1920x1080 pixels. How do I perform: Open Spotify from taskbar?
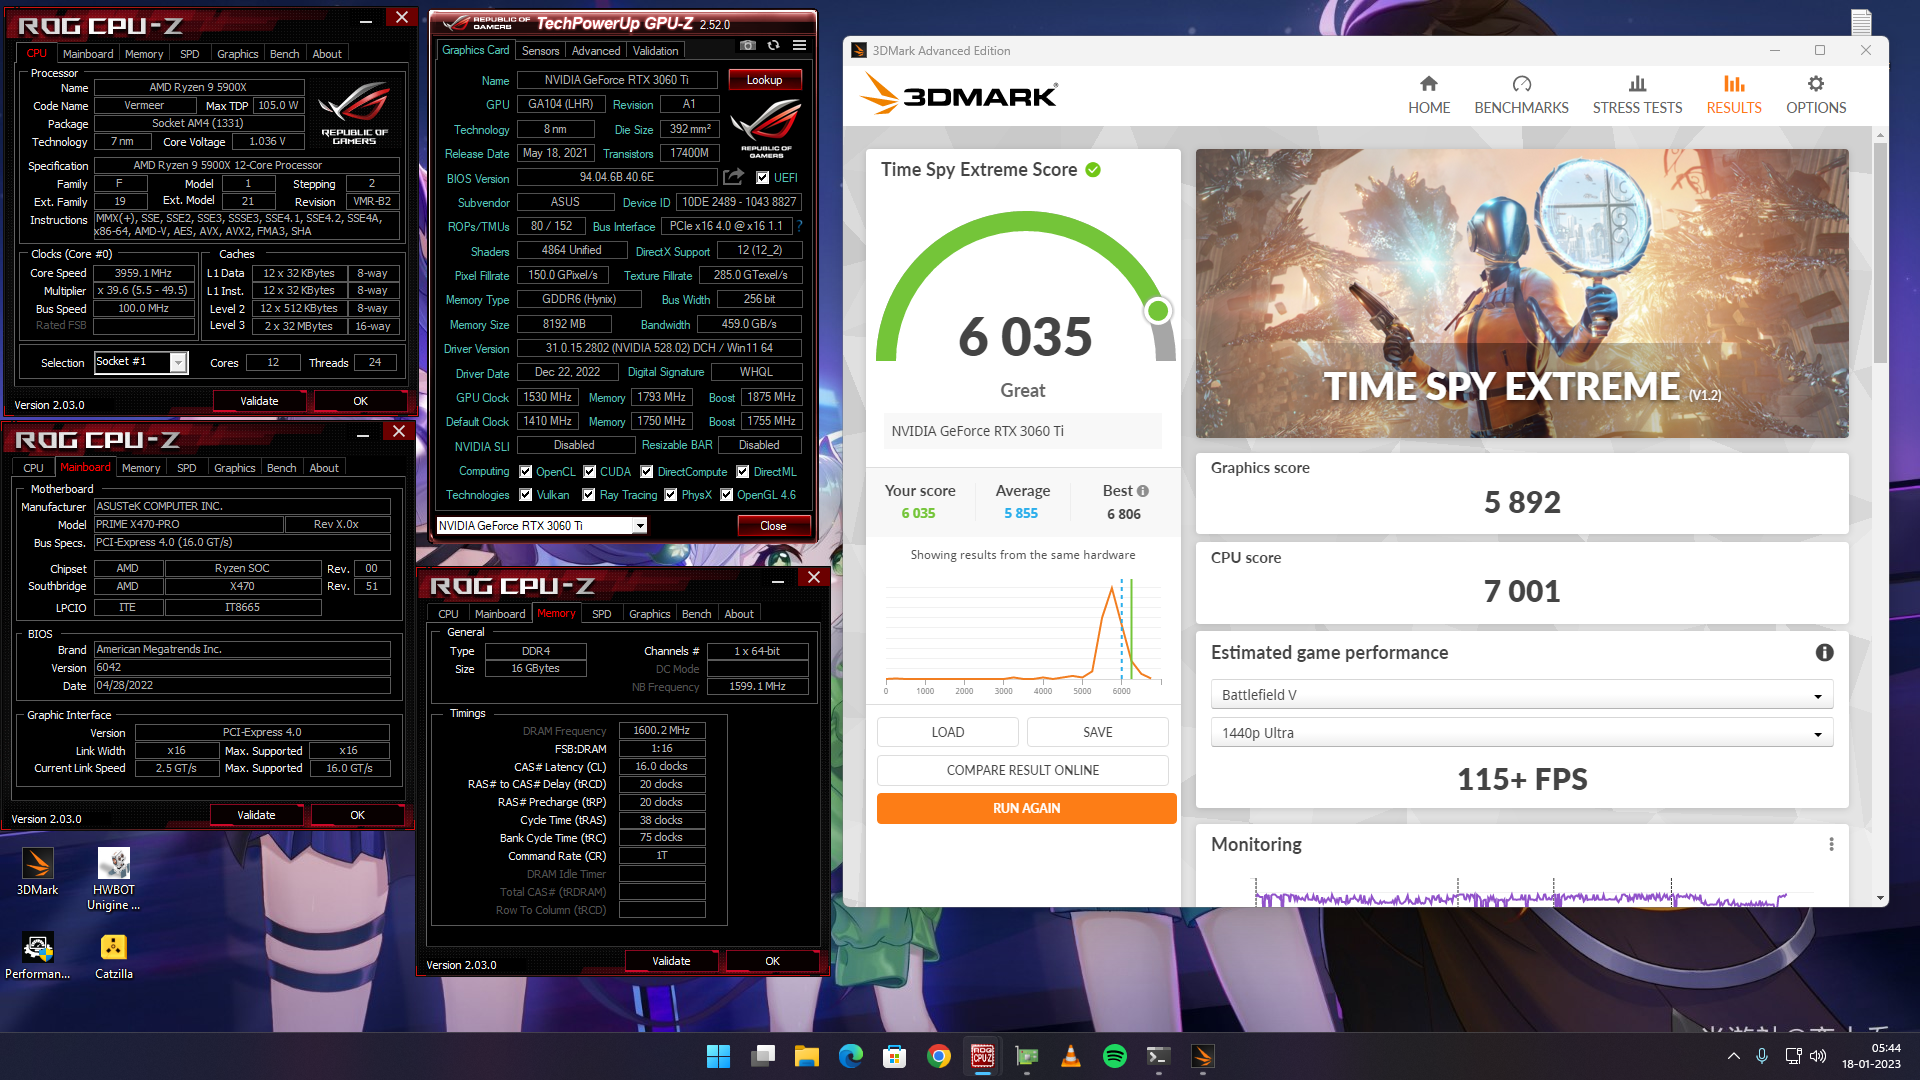(x=1114, y=1056)
